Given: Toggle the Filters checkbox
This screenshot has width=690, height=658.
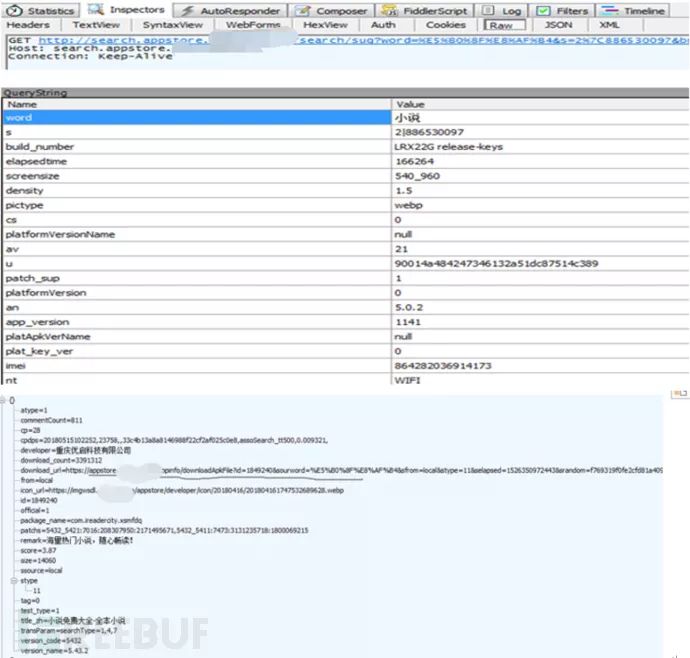Looking at the screenshot, I should coord(543,10).
